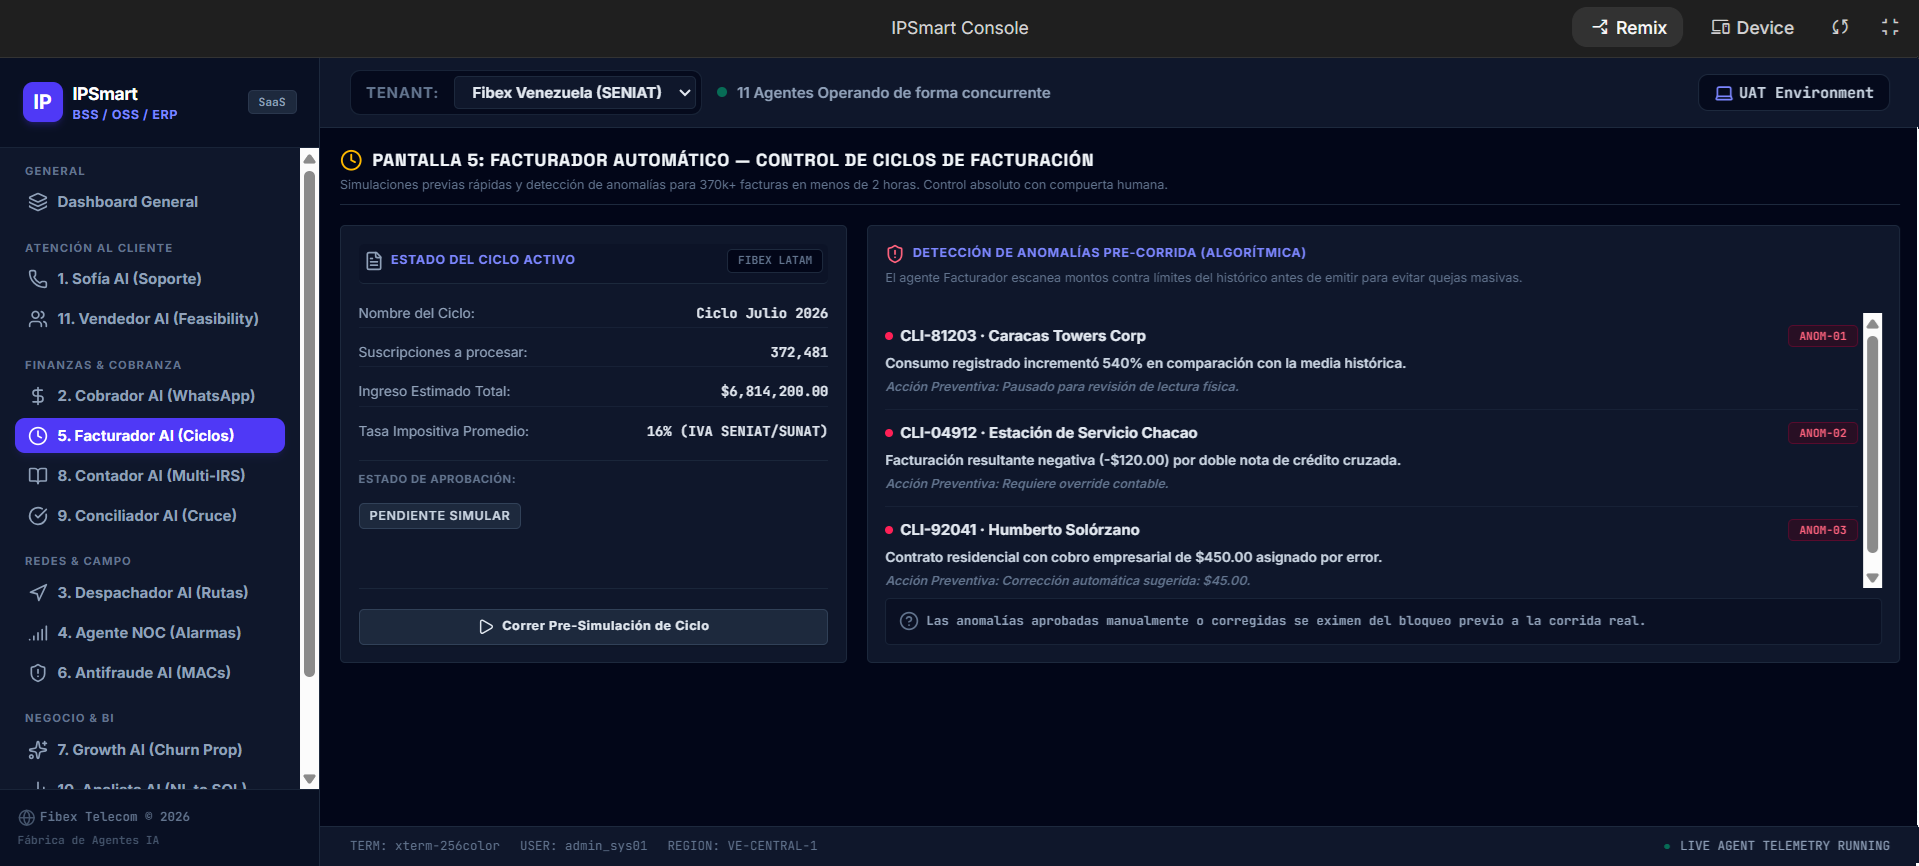
Task: Click the clock icon beside Facturador AI
Action: click(x=38, y=436)
